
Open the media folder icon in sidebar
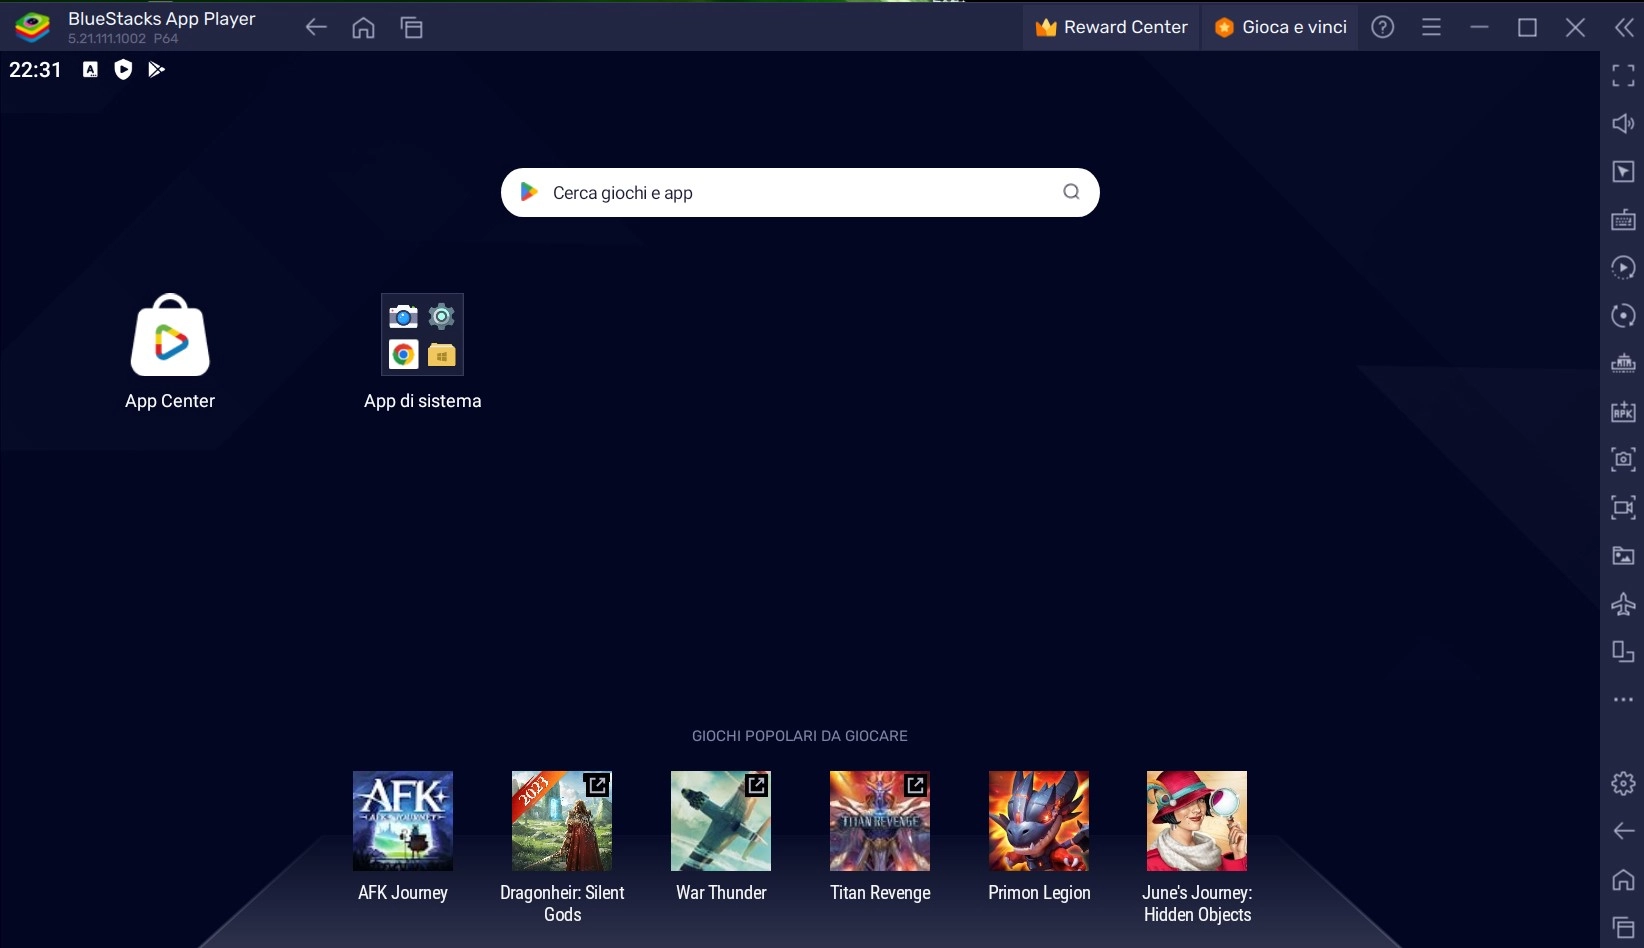pos(1623,555)
